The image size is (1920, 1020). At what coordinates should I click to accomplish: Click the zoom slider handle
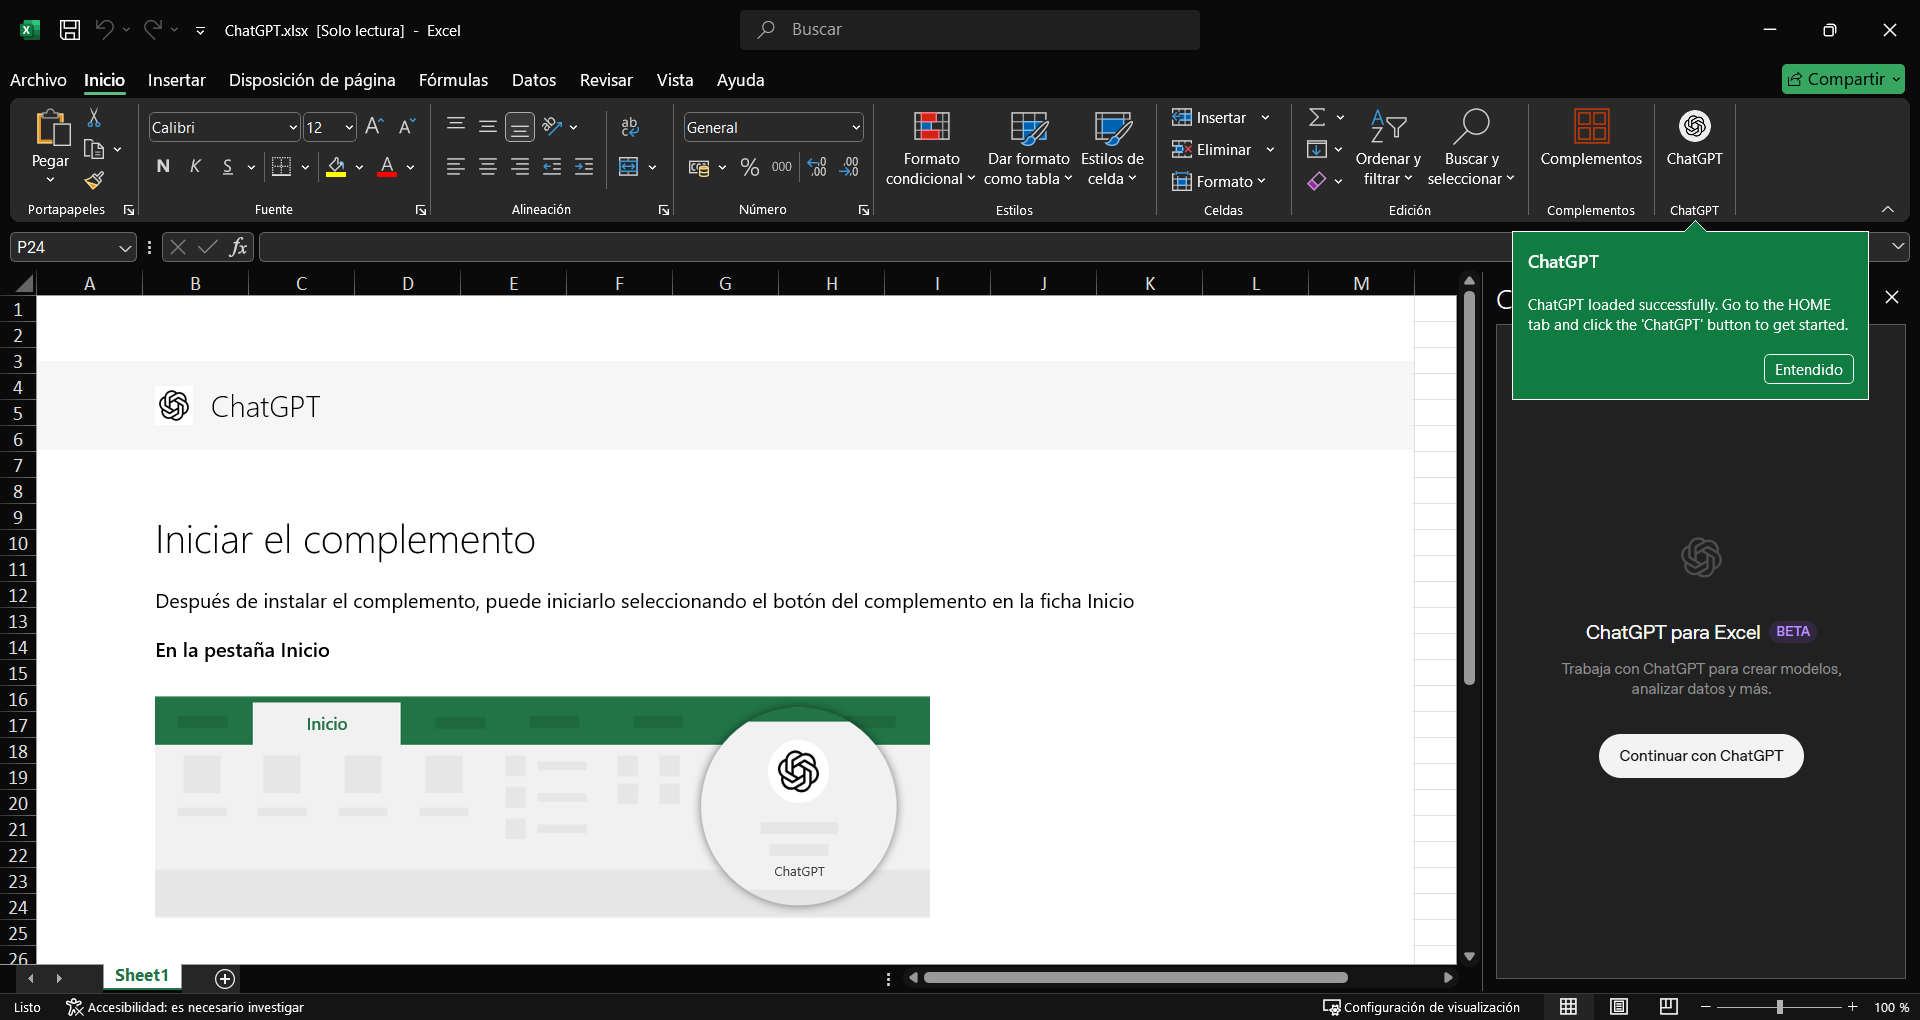1779,1007
